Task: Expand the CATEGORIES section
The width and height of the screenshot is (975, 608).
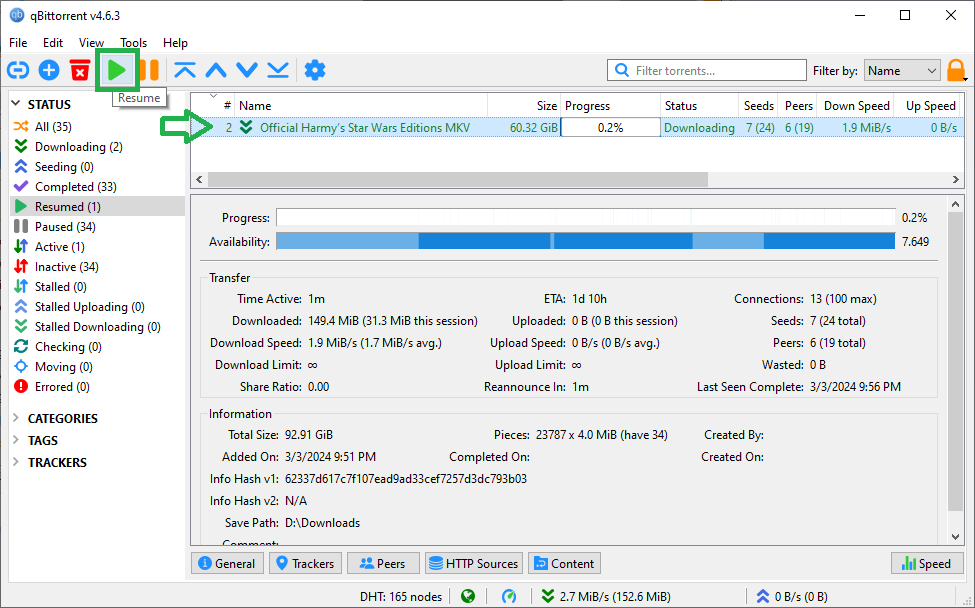Action: click(16, 418)
